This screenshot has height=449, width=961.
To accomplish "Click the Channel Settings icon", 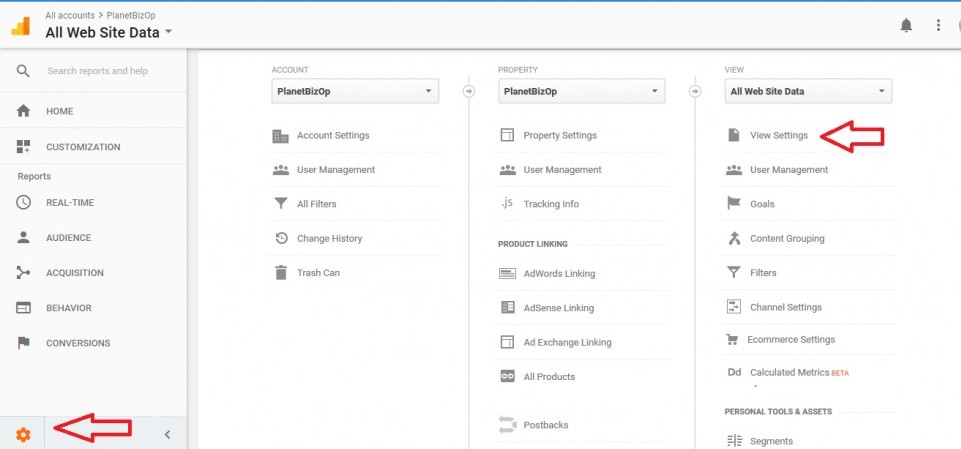I will (734, 307).
